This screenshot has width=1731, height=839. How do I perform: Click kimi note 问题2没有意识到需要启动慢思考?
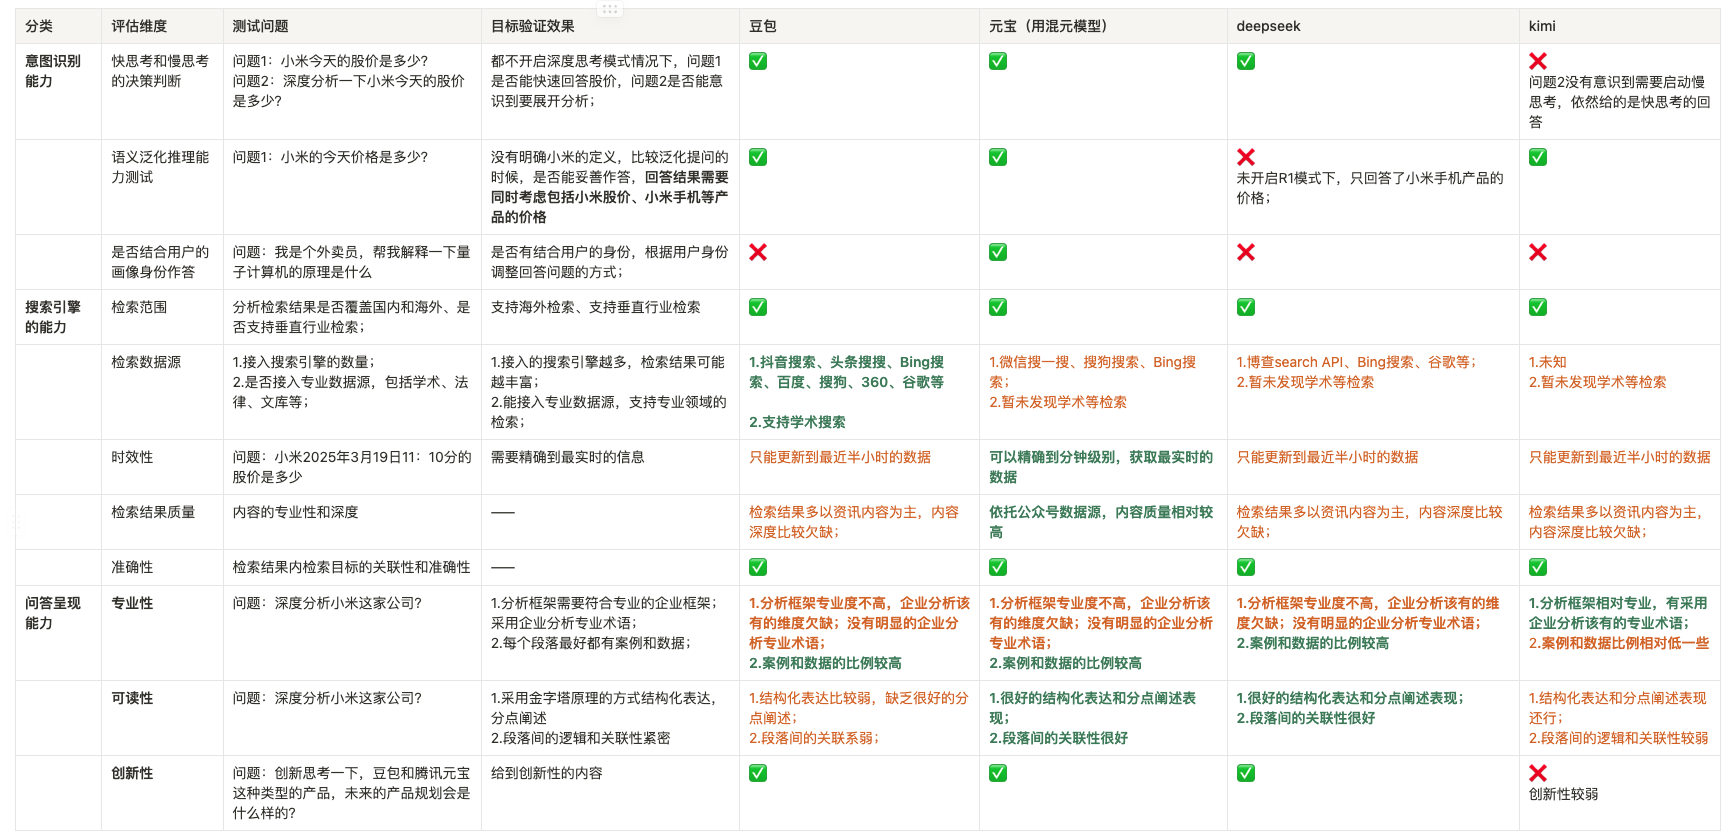click(1619, 102)
